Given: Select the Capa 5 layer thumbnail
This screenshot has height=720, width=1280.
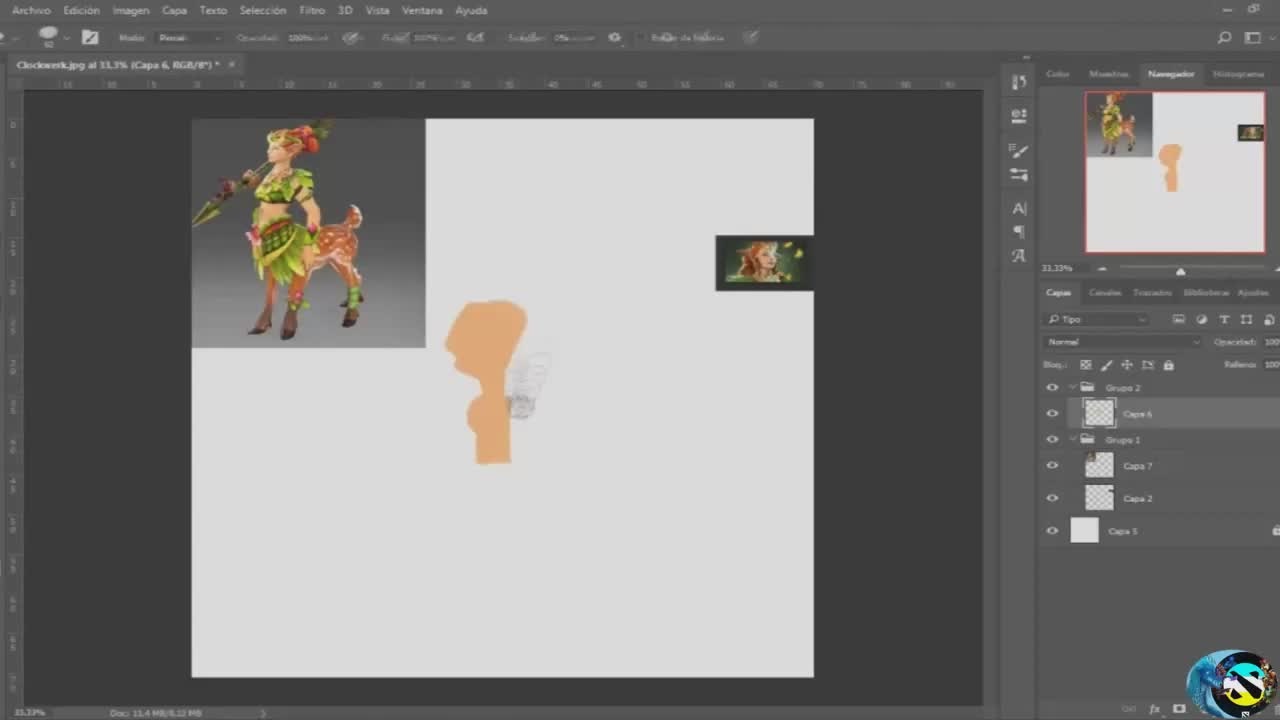Looking at the screenshot, I should 1085,530.
